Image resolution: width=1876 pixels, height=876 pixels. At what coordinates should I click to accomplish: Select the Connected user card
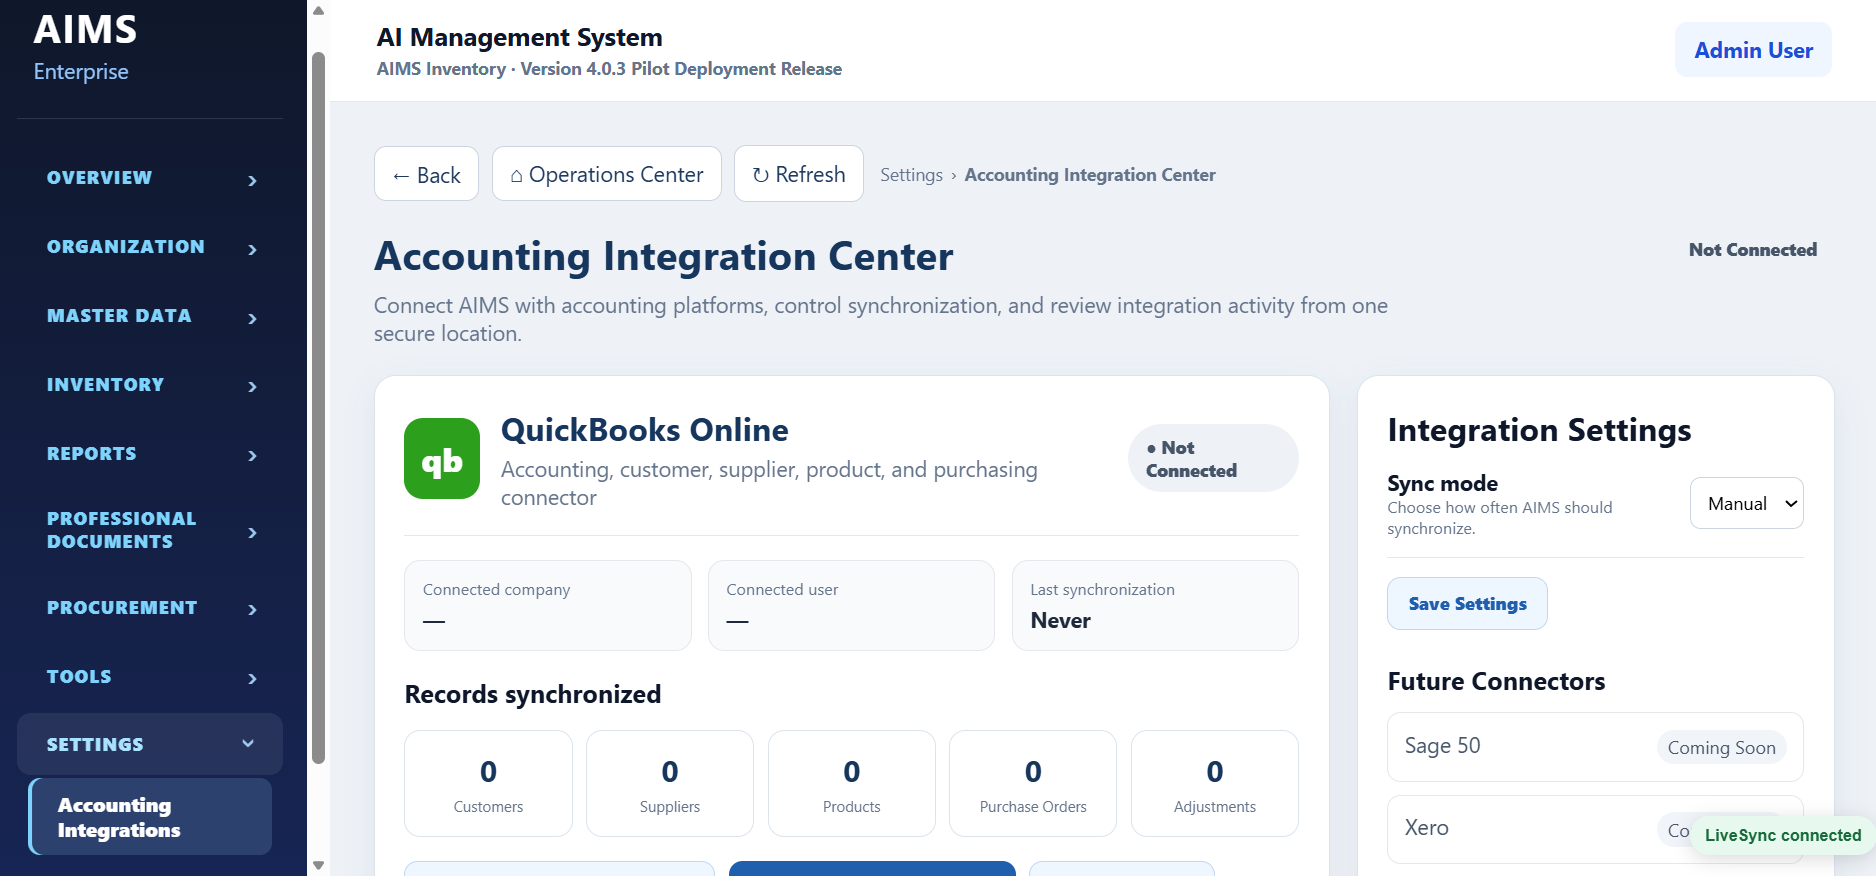pyautogui.click(x=851, y=605)
